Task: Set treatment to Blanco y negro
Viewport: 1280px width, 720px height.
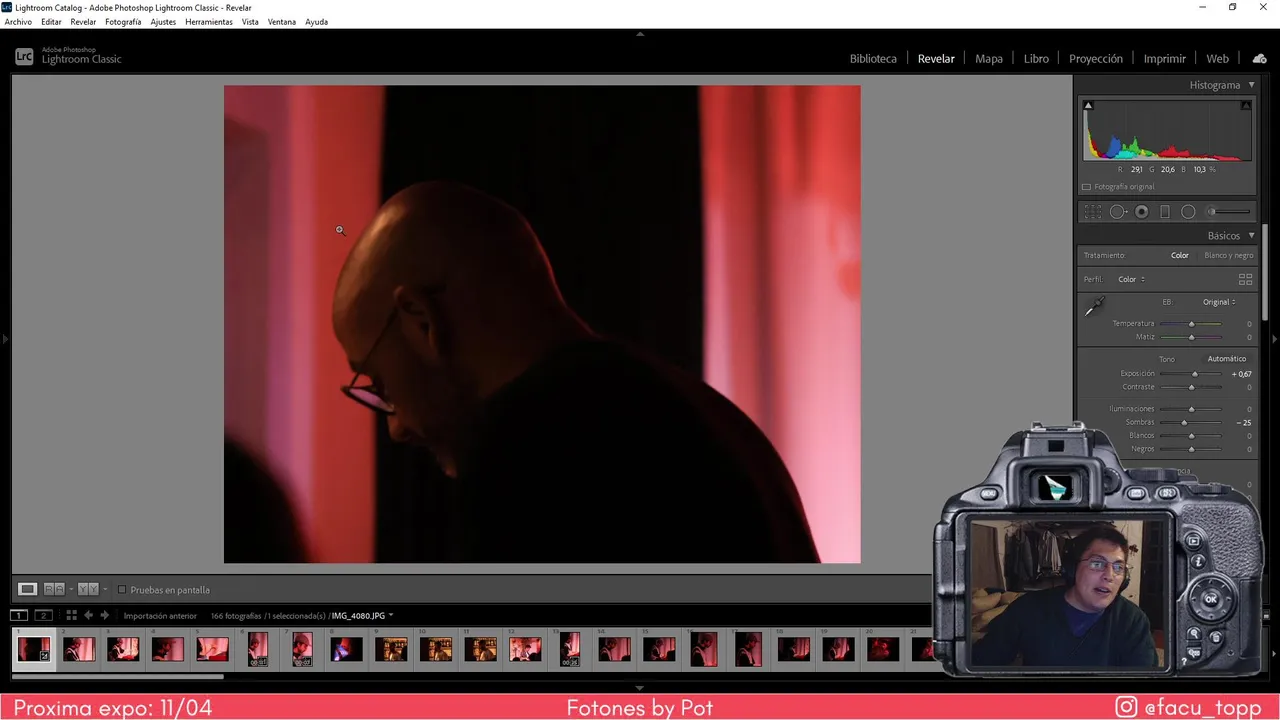Action: coord(1228,255)
